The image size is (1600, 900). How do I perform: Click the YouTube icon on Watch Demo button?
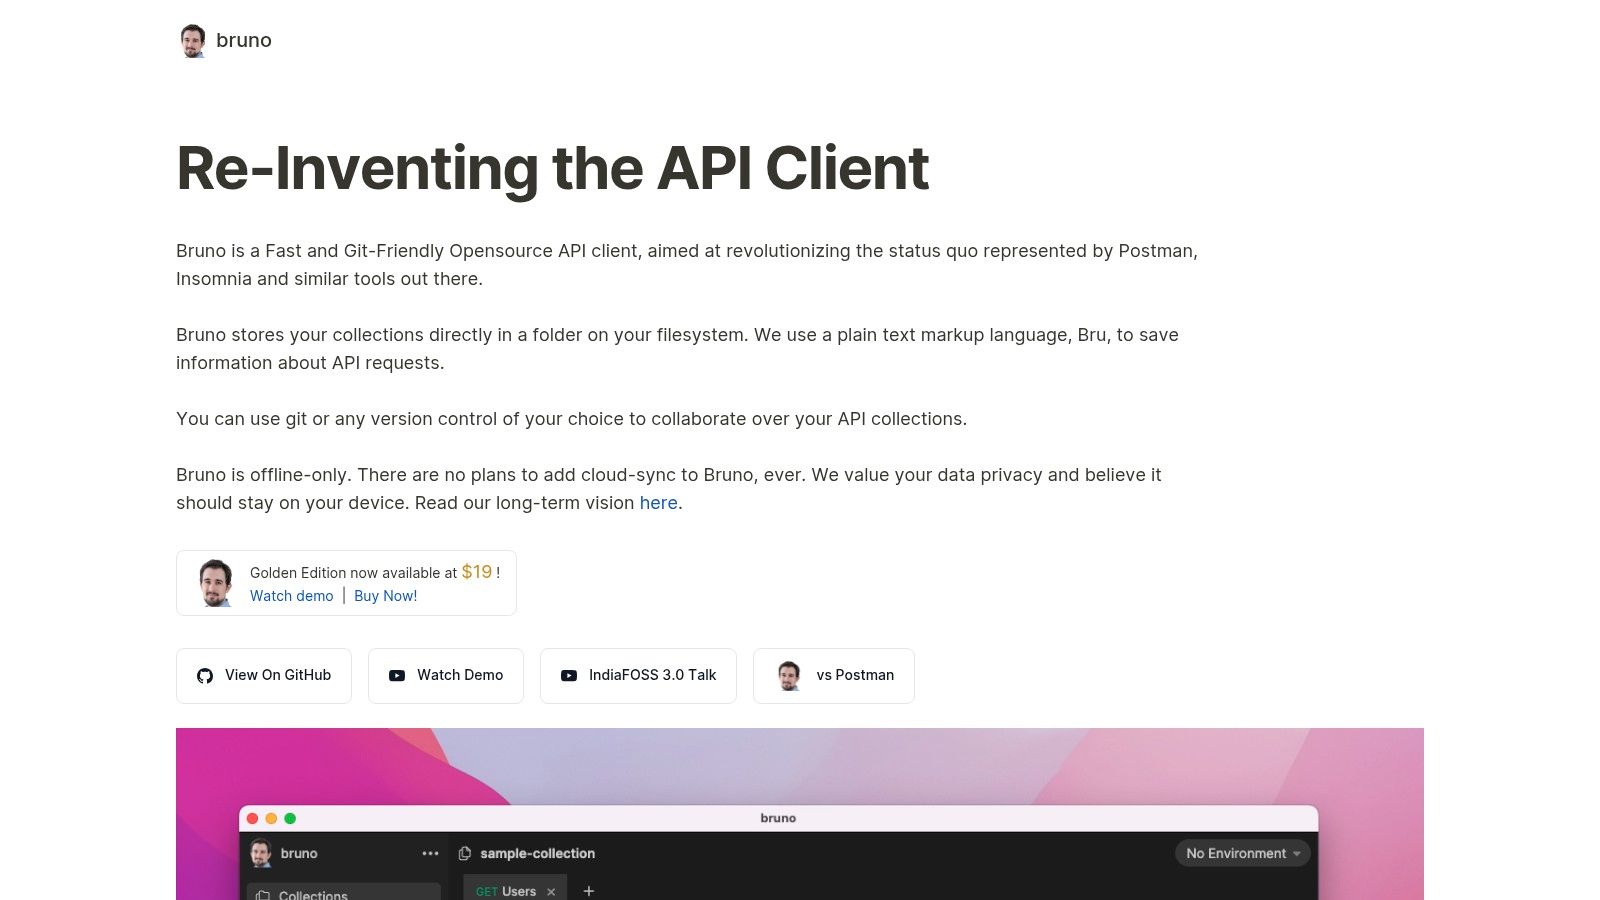[x=397, y=675]
